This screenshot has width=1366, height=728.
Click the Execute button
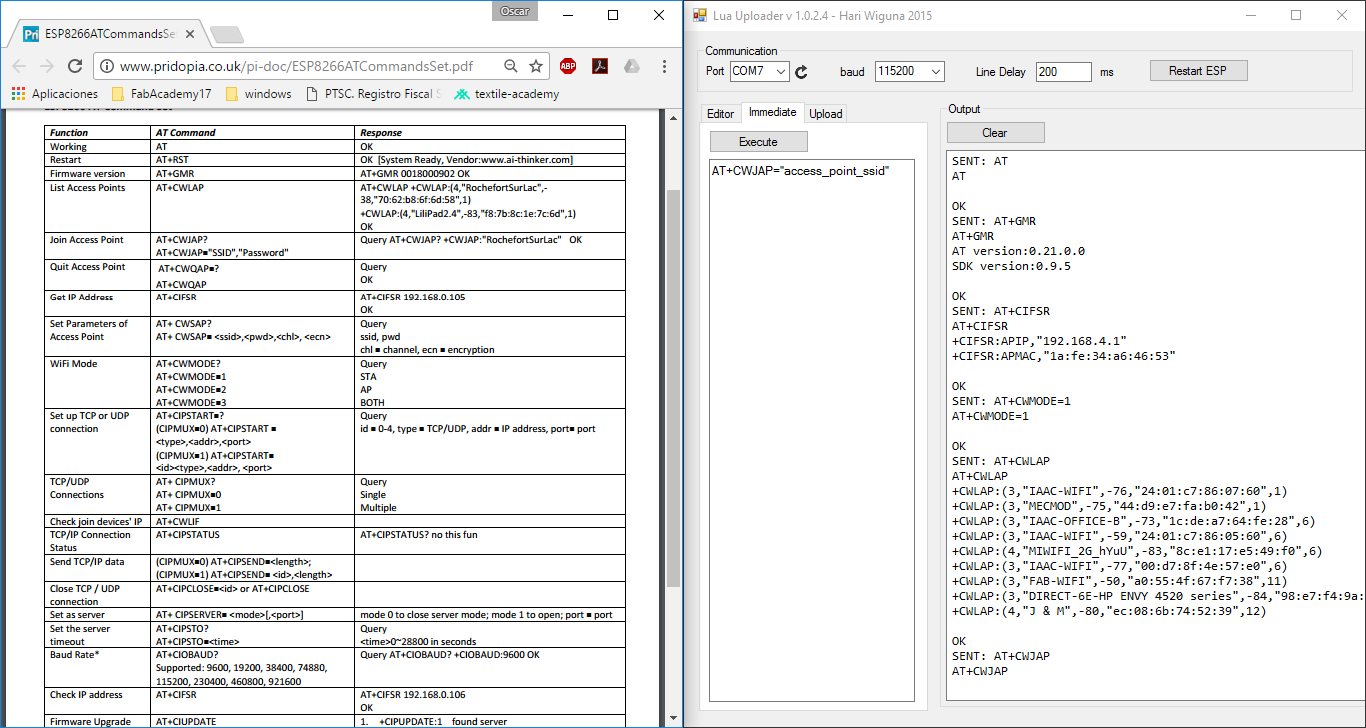[758, 142]
